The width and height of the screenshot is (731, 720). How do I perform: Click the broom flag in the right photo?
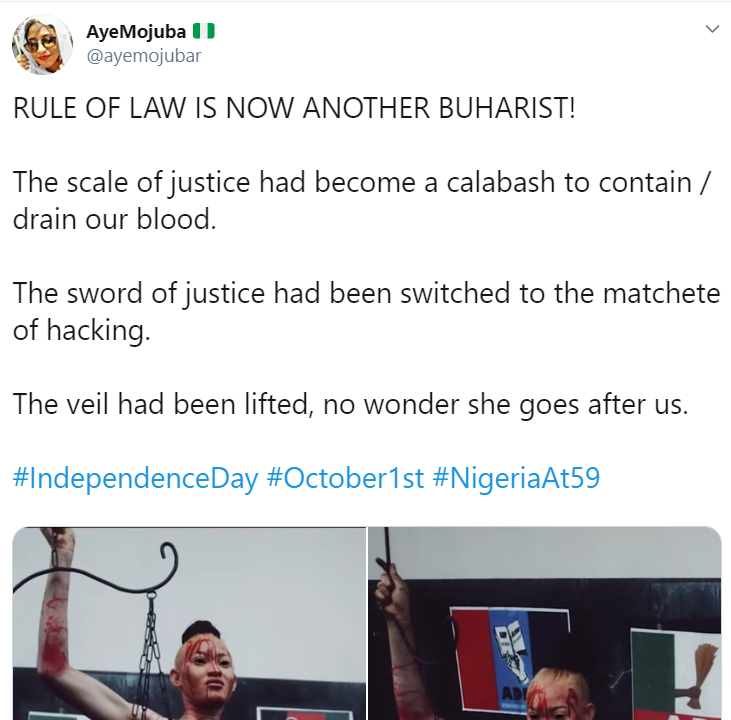(676, 674)
